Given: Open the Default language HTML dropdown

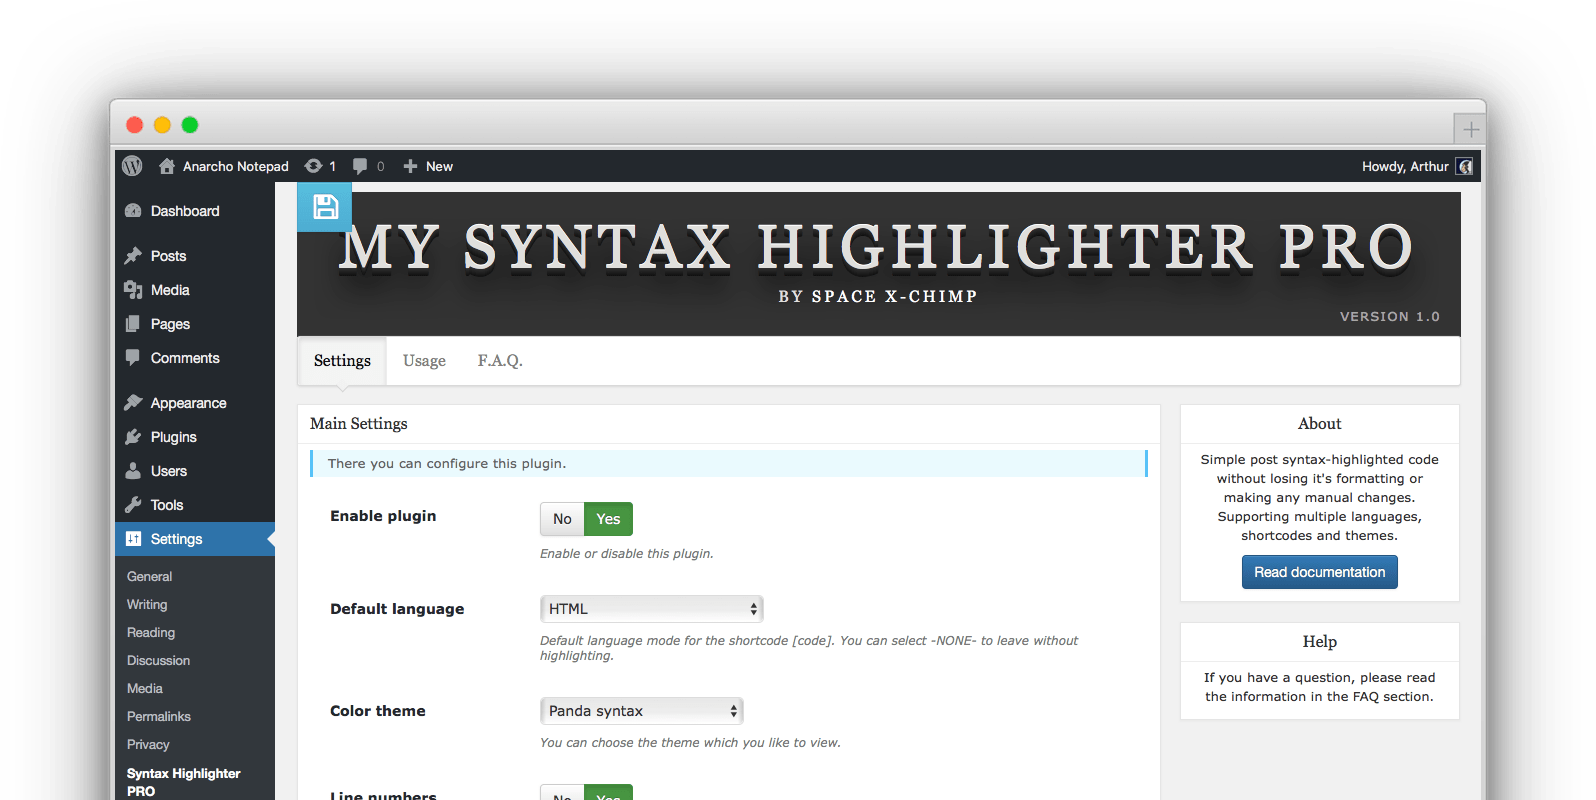Looking at the screenshot, I should tap(652, 609).
